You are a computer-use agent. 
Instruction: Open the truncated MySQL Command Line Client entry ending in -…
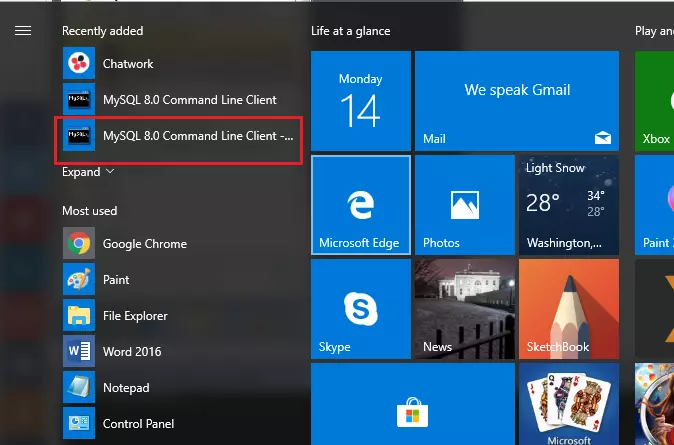point(178,136)
